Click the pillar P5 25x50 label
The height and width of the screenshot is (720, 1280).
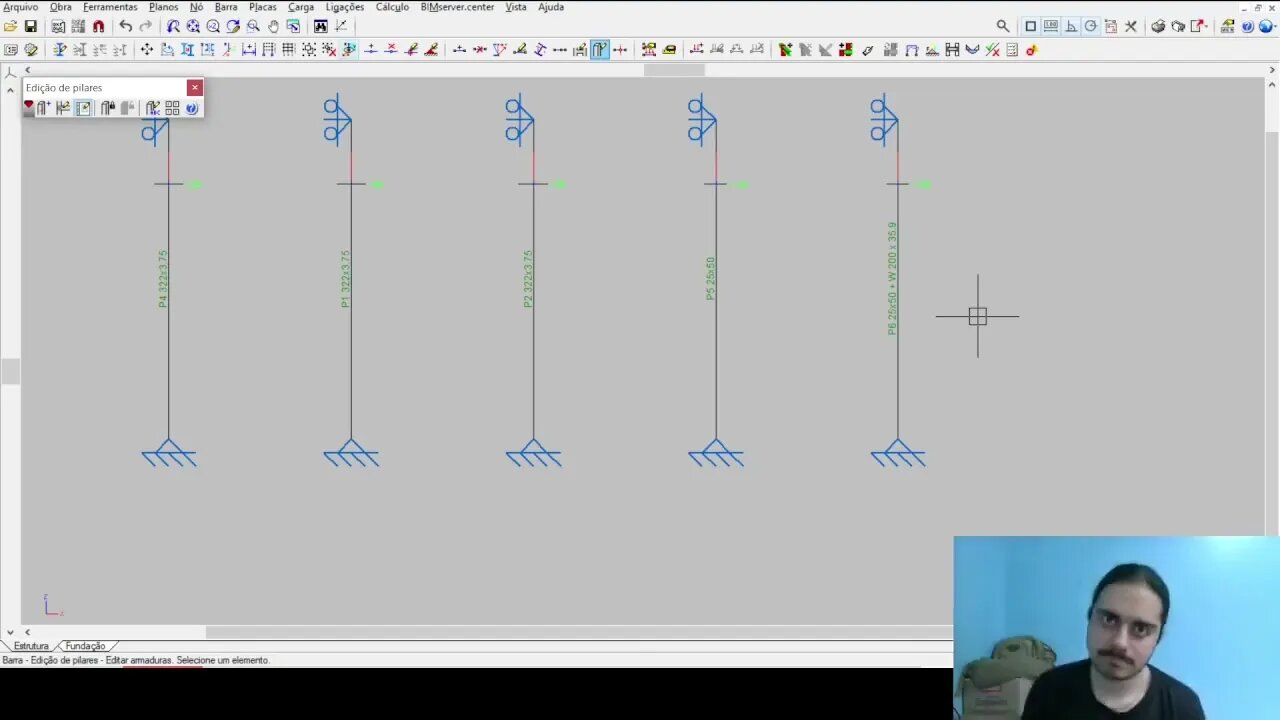(x=711, y=279)
